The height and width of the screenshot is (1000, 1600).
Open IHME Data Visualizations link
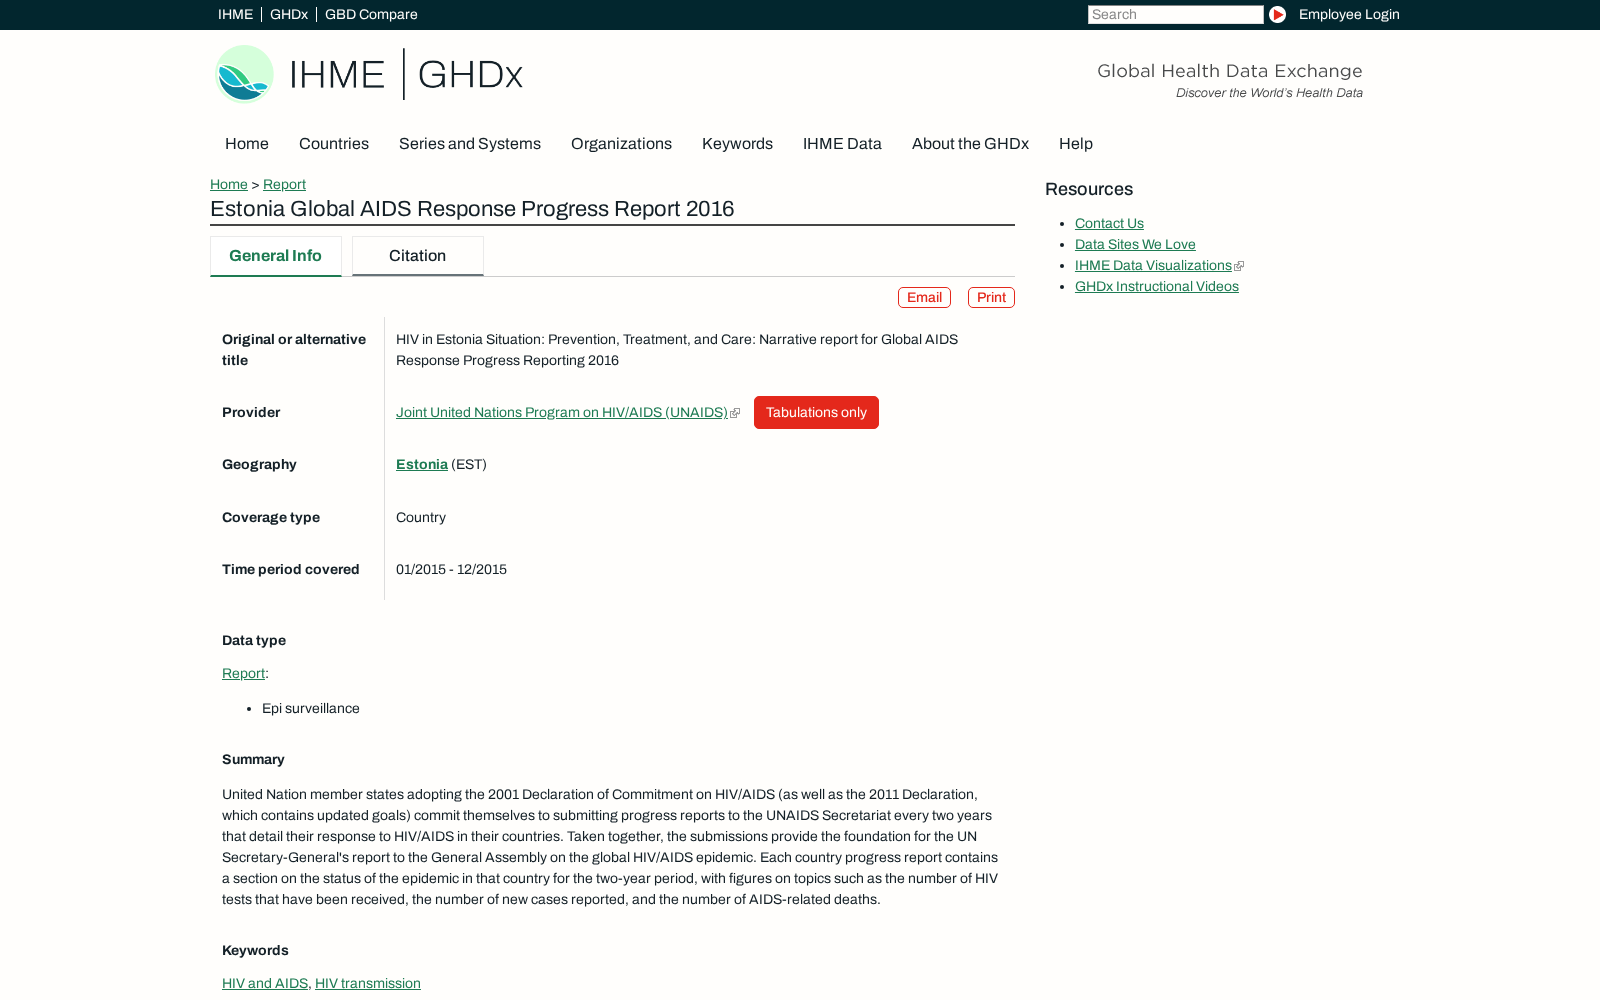pos(1153,266)
